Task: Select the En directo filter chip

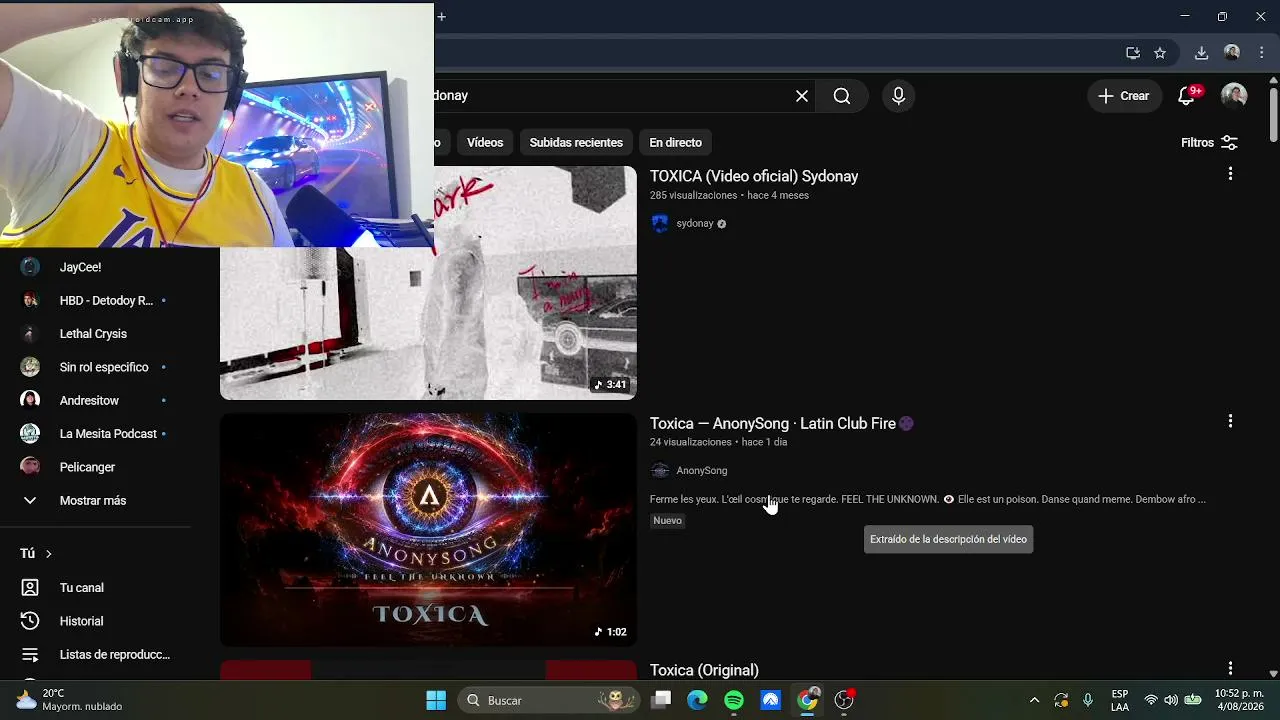Action: click(675, 143)
